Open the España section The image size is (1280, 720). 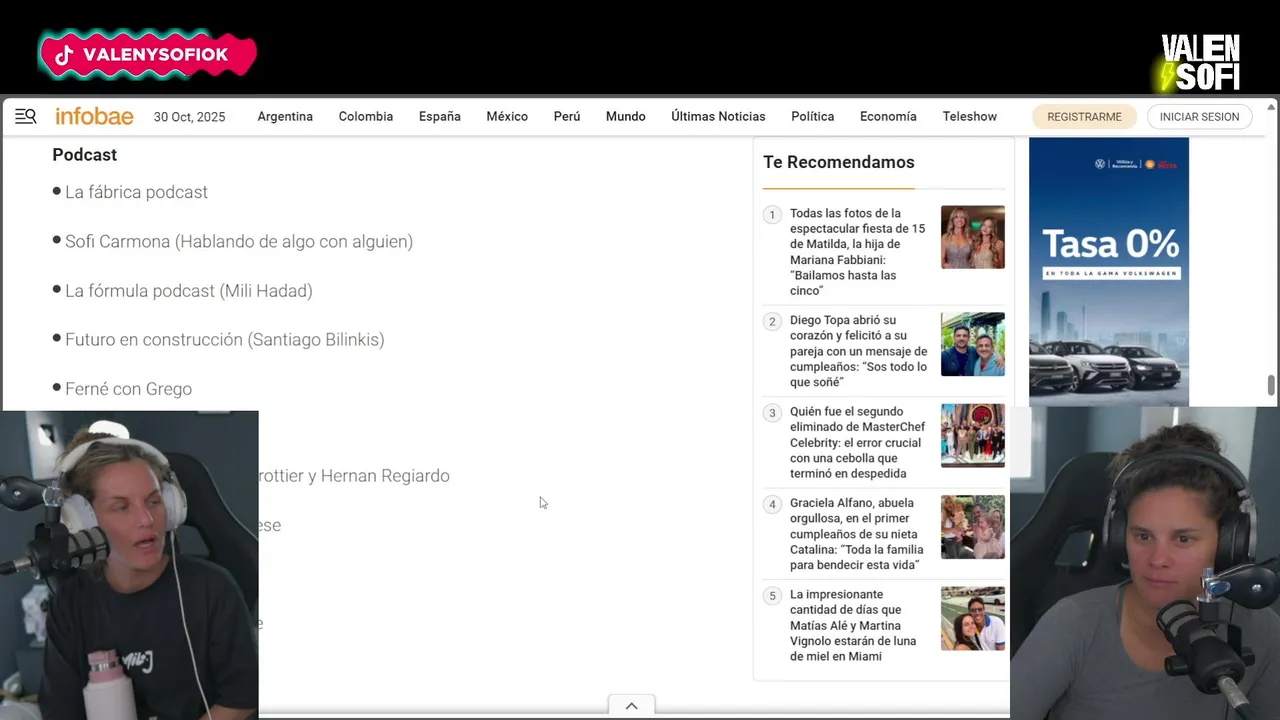pyautogui.click(x=440, y=117)
